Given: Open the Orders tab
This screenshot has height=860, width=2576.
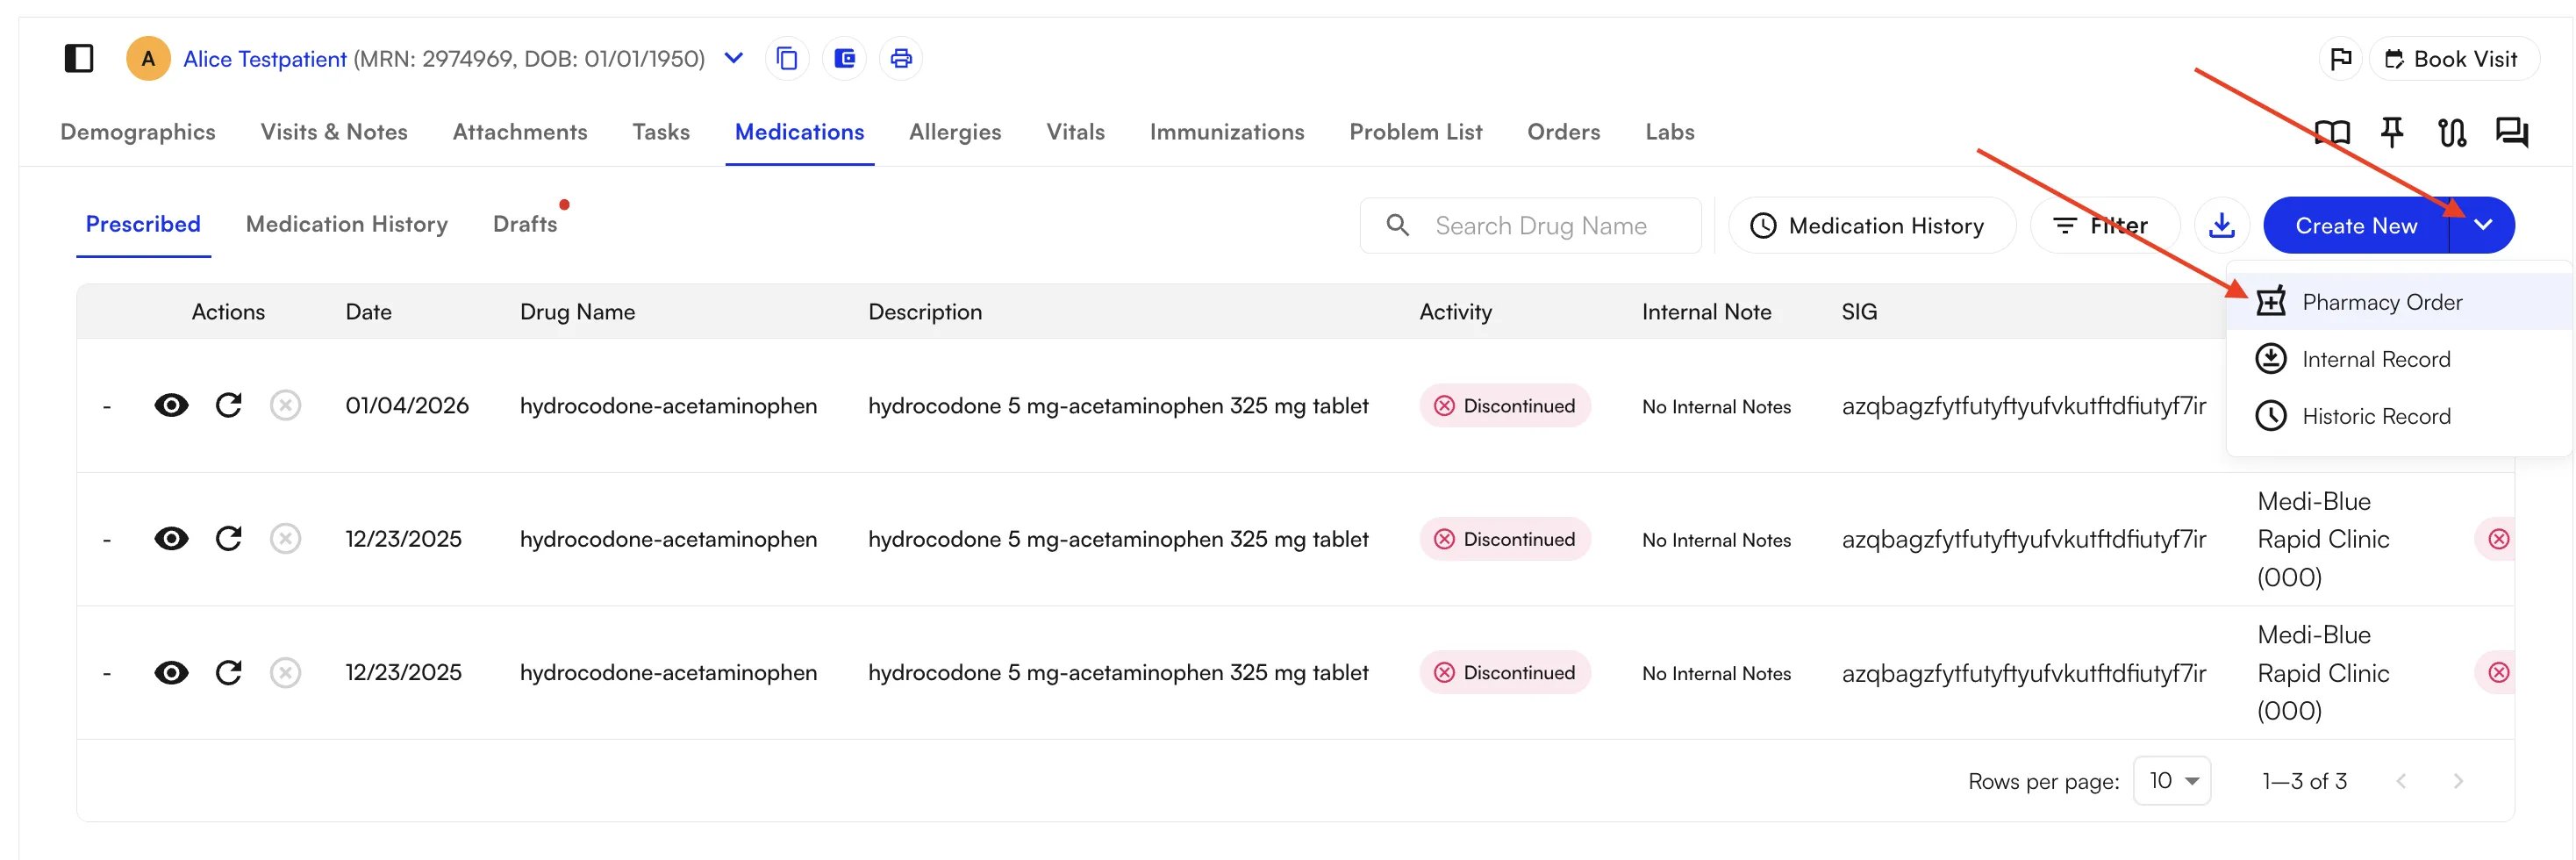Looking at the screenshot, I should click(x=1563, y=132).
